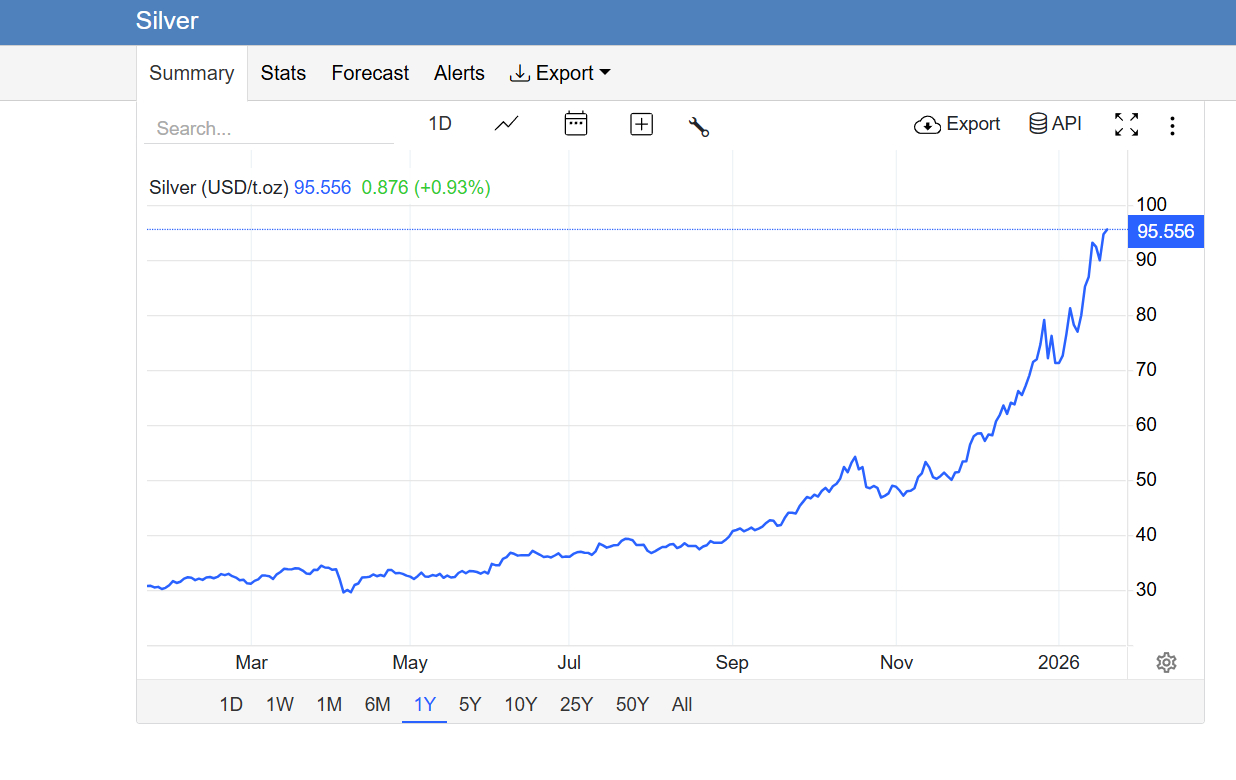
Task: Switch to the Forecast tab
Action: tap(370, 73)
